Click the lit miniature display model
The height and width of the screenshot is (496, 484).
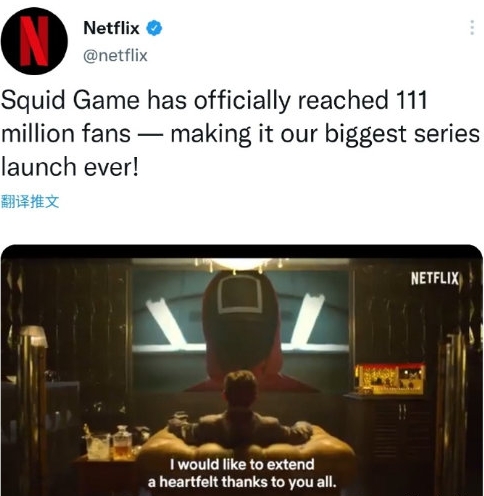(390, 379)
